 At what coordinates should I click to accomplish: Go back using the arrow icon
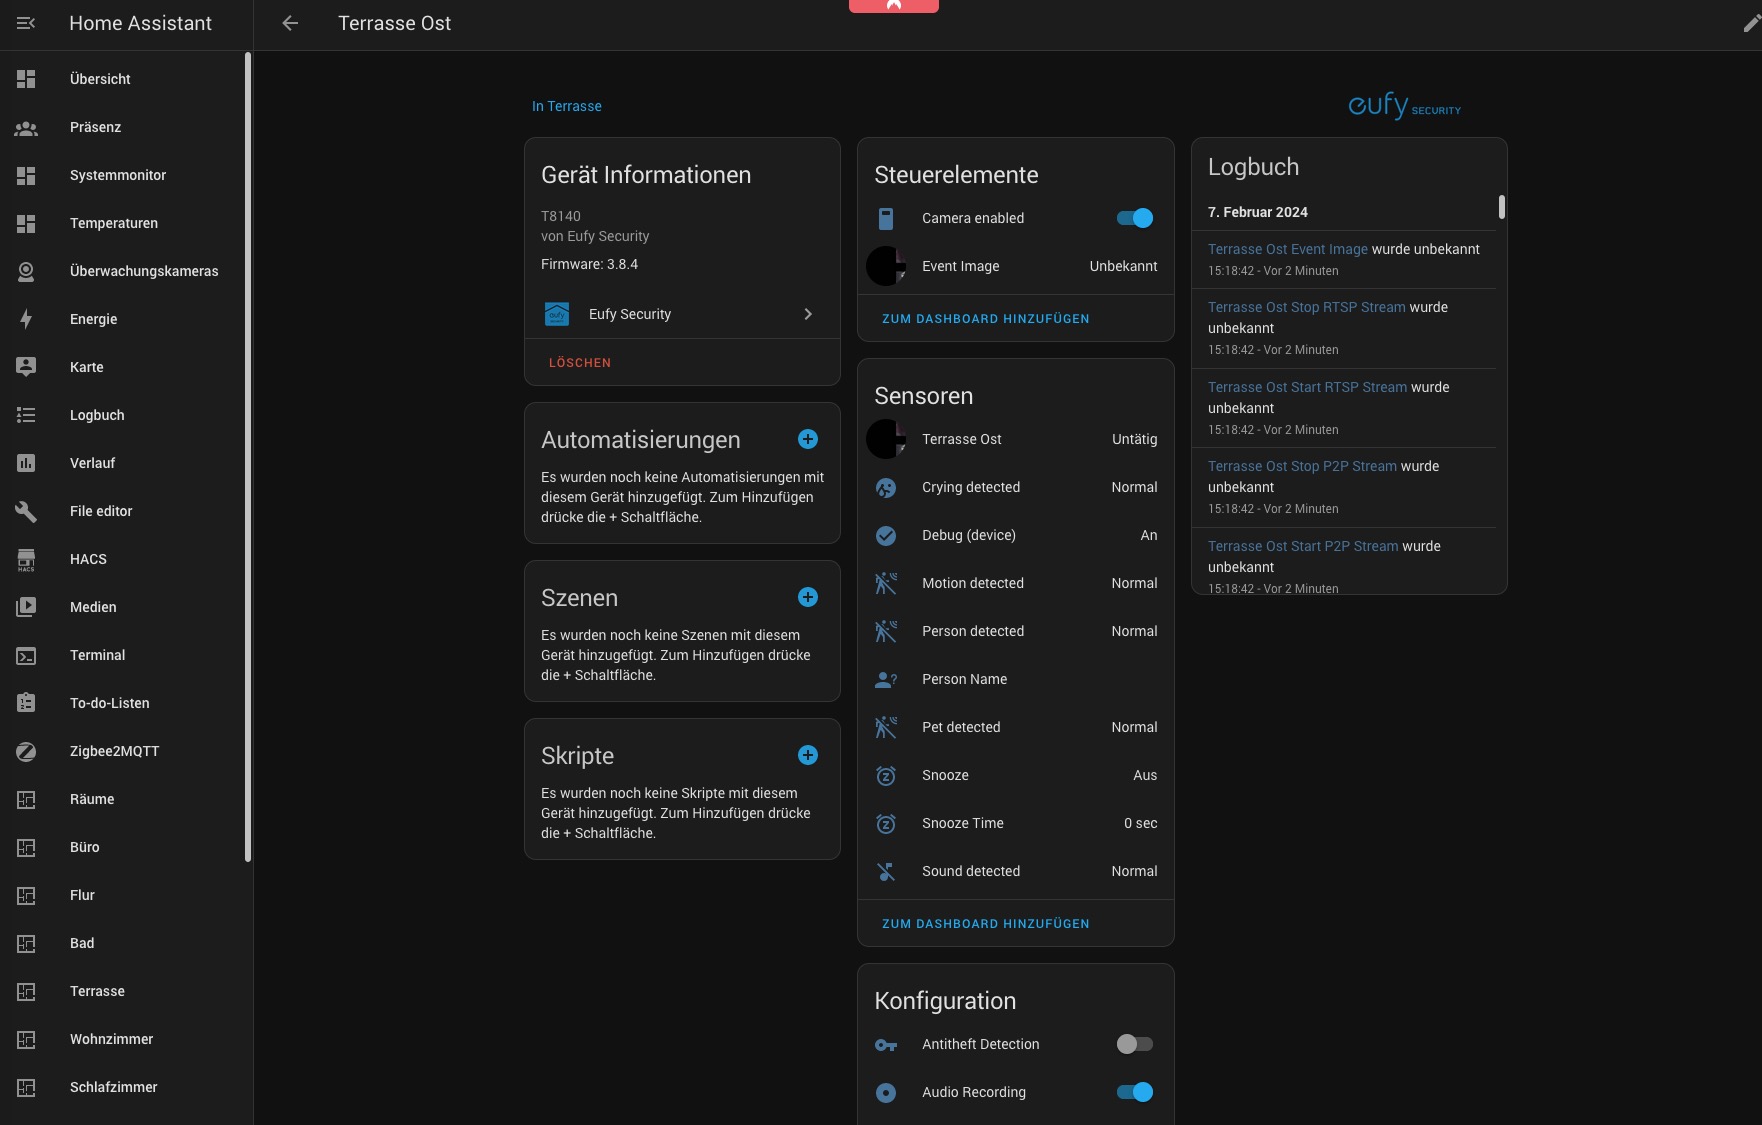pos(290,23)
